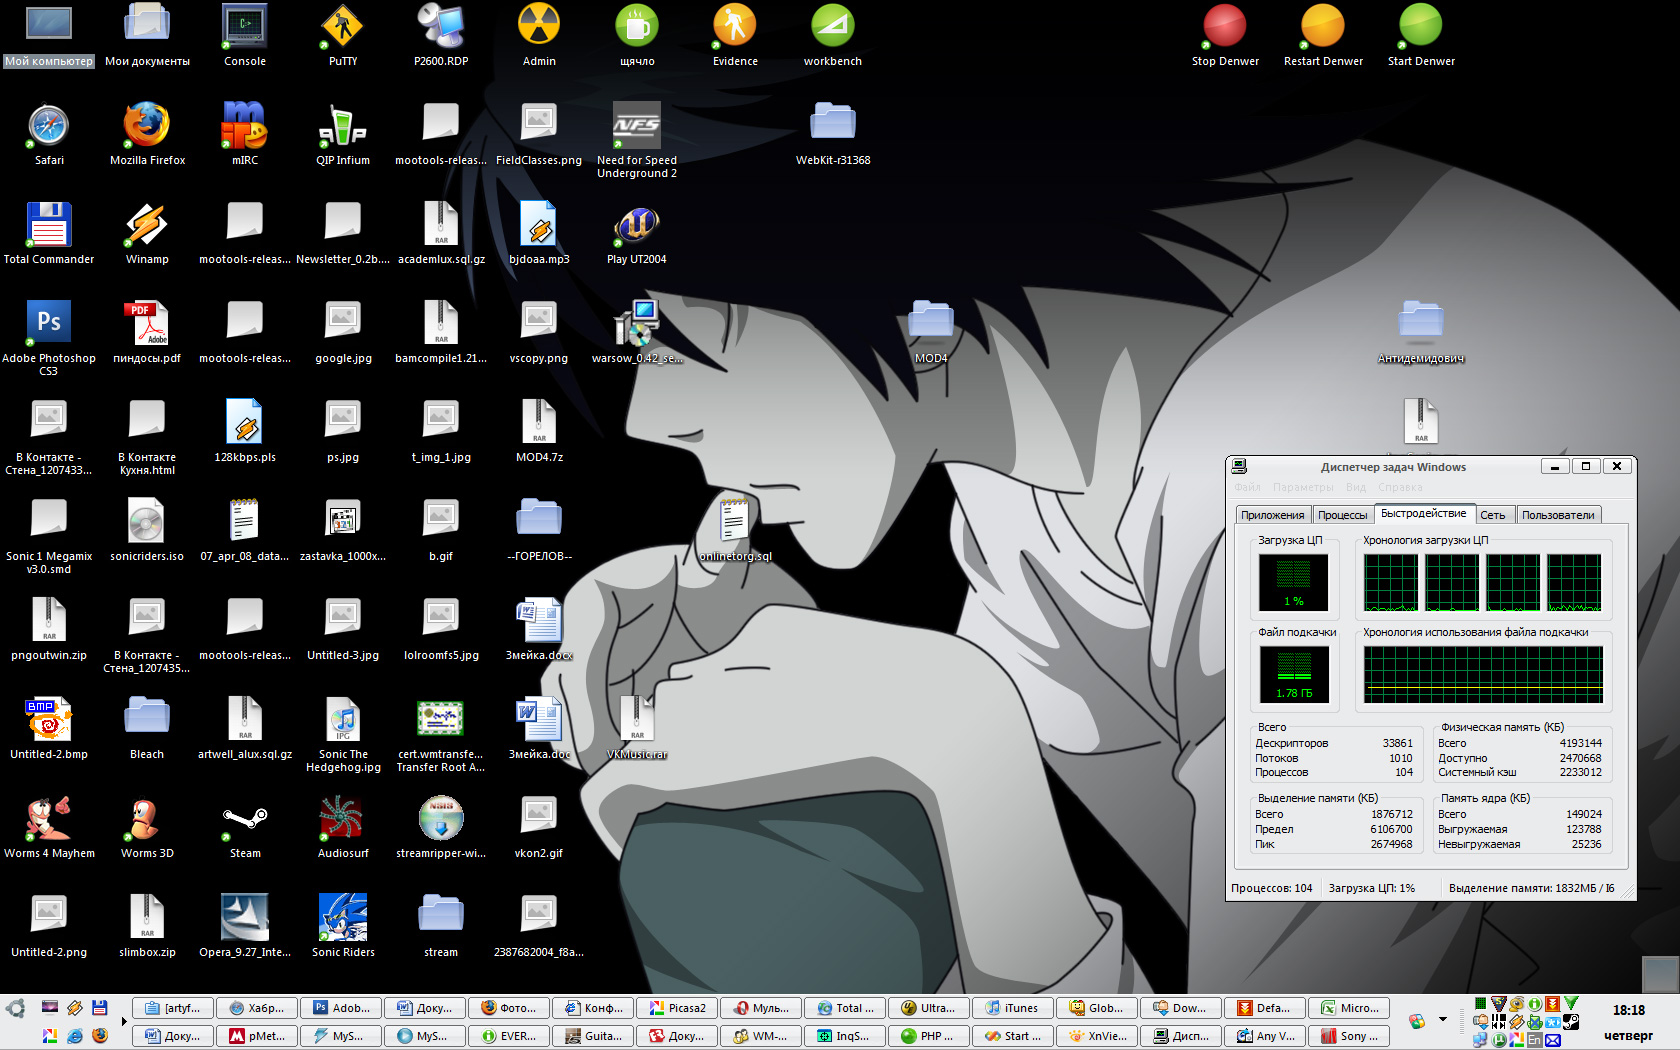Image resolution: width=1680 pixels, height=1050 pixels.
Task: Open the Файл menu in Task Manager
Action: pos(1247,487)
